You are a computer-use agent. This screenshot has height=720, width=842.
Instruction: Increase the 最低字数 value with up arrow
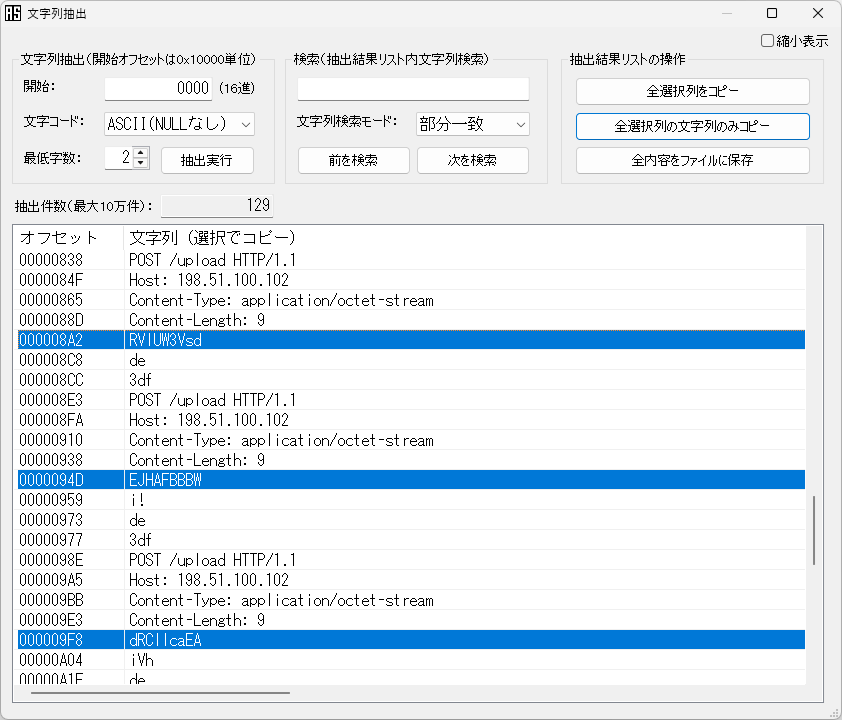point(141,153)
